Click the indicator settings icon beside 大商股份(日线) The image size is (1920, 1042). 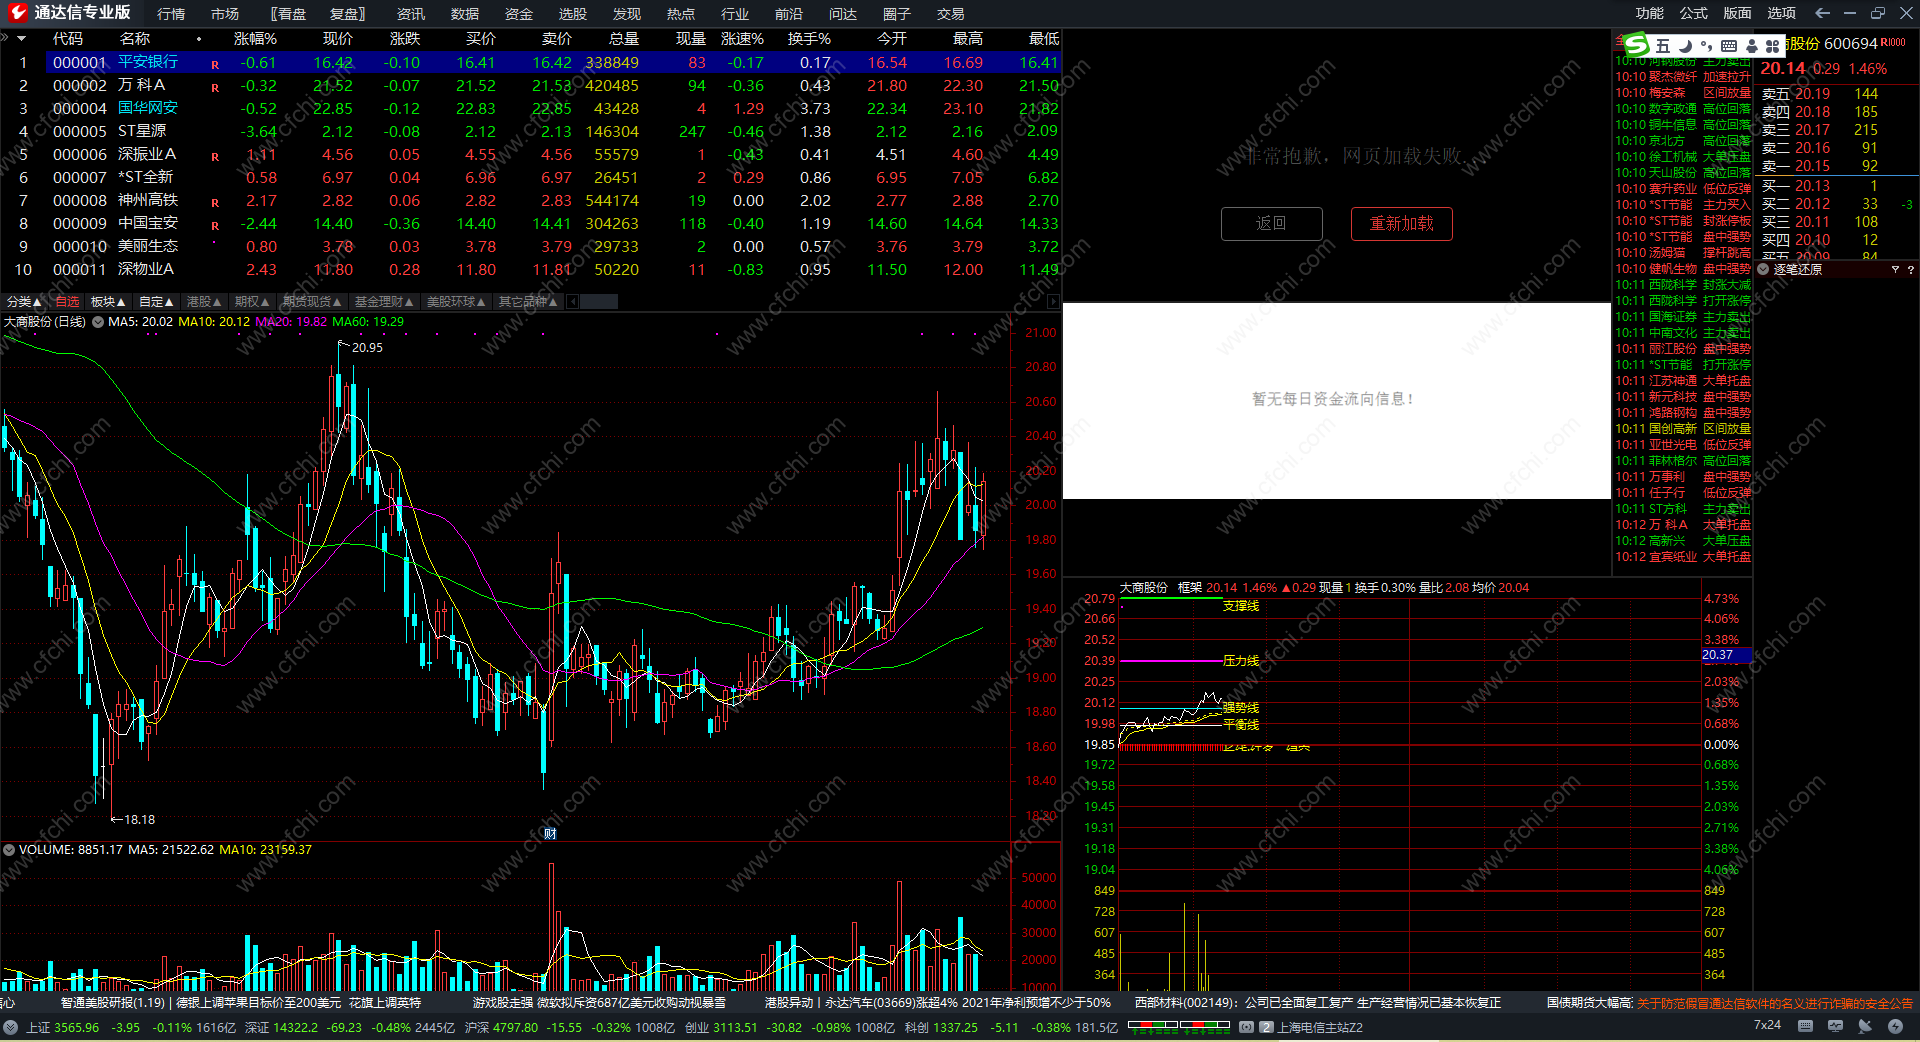tap(98, 322)
